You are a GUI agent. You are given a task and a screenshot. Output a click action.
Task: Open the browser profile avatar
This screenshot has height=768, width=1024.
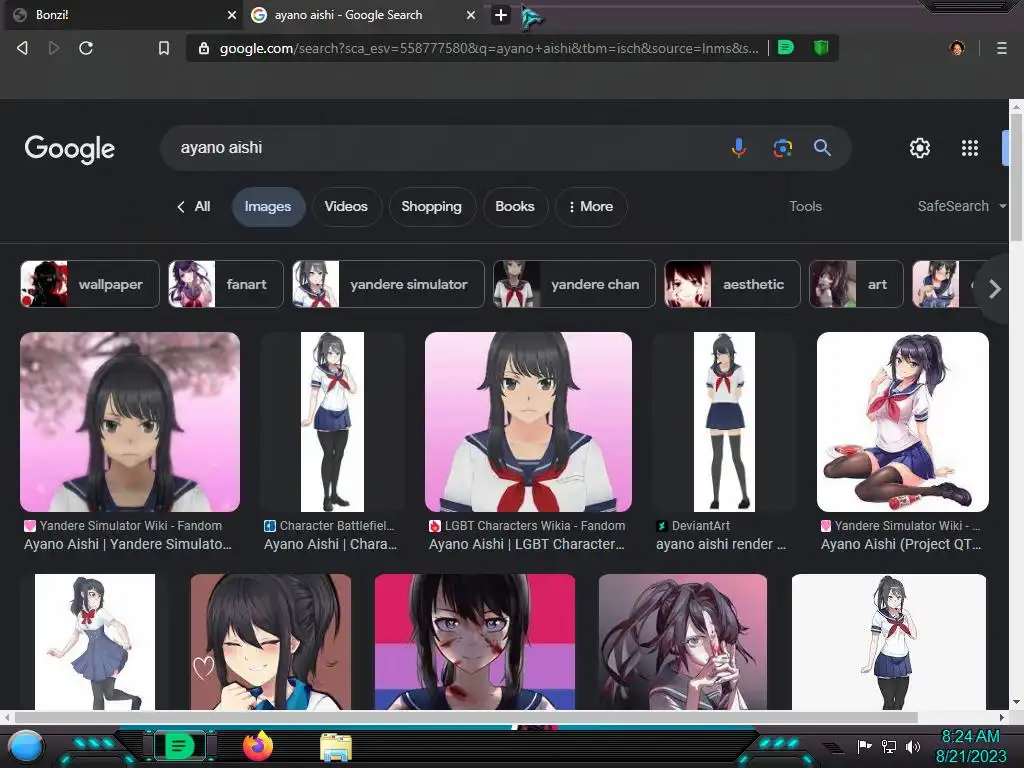click(x=957, y=48)
